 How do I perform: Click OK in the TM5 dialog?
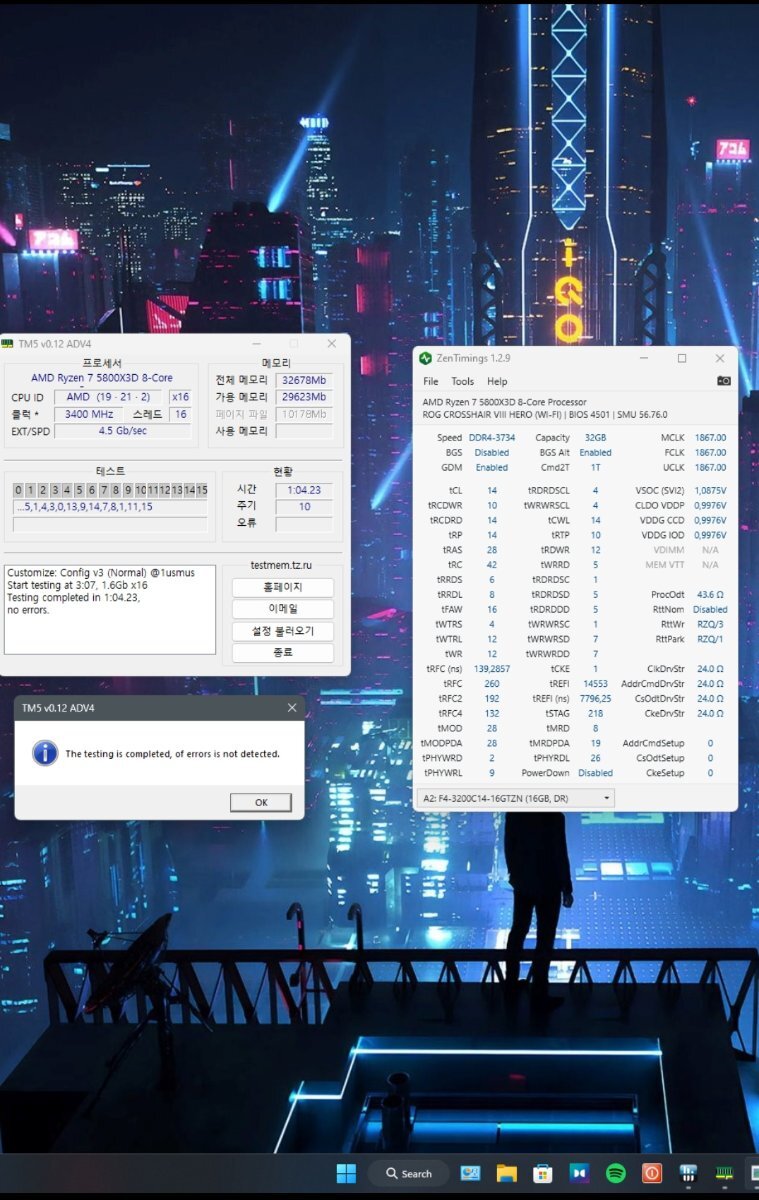click(261, 802)
